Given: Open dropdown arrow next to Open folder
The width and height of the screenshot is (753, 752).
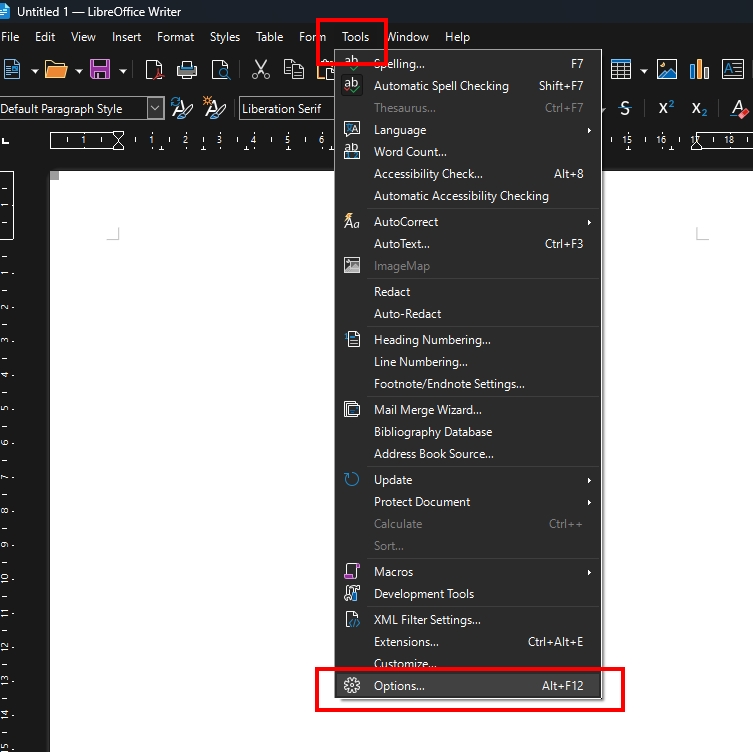Looking at the screenshot, I should [x=79, y=72].
